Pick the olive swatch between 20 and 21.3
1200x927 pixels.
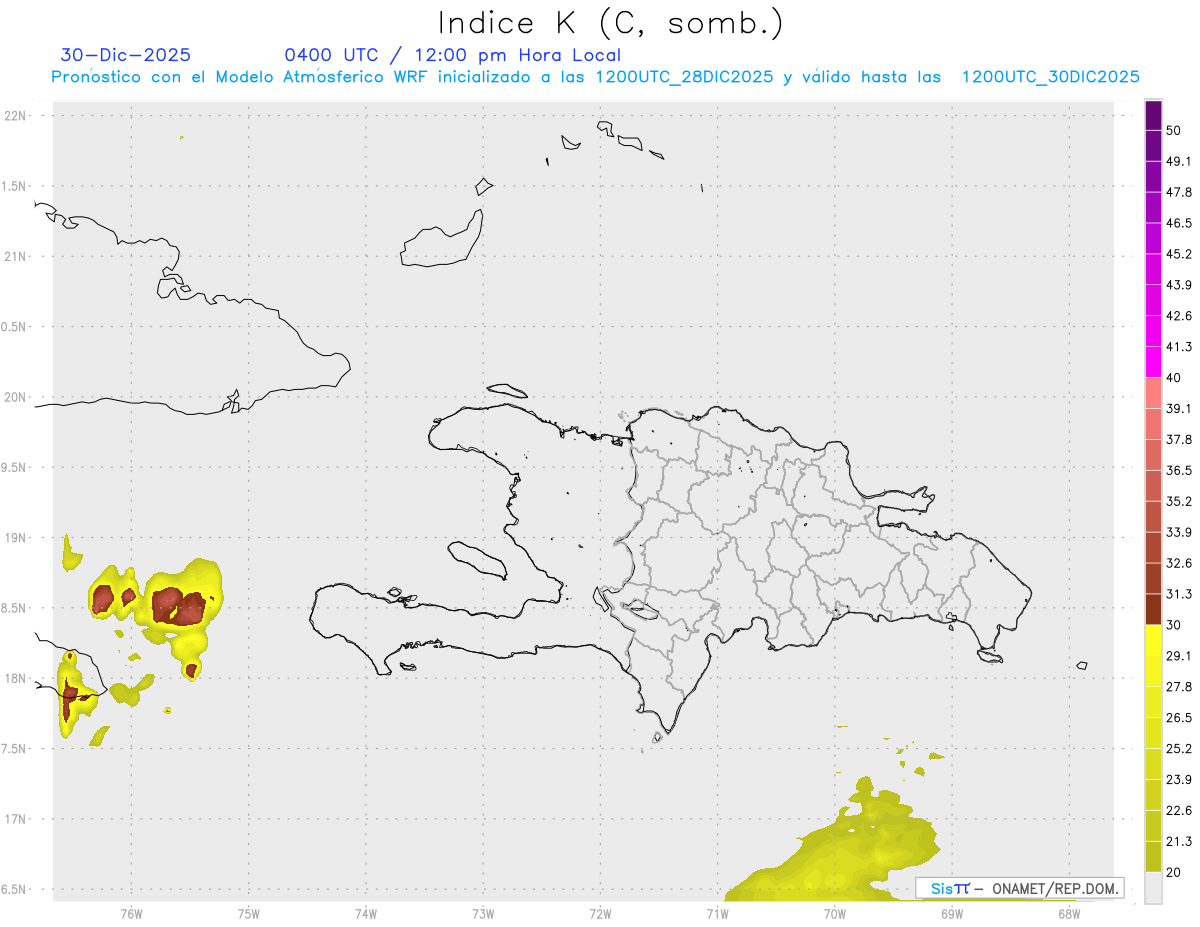click(1153, 857)
